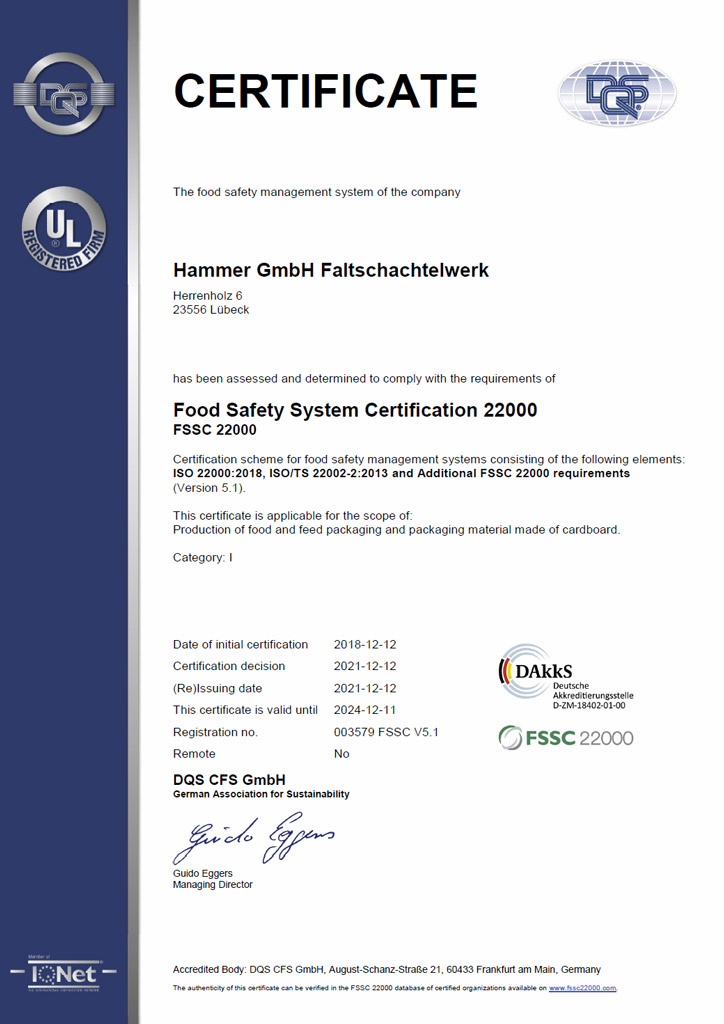724x1024 pixels.
Task: Click the green FSSC 22000 logo
Action: (x=565, y=738)
